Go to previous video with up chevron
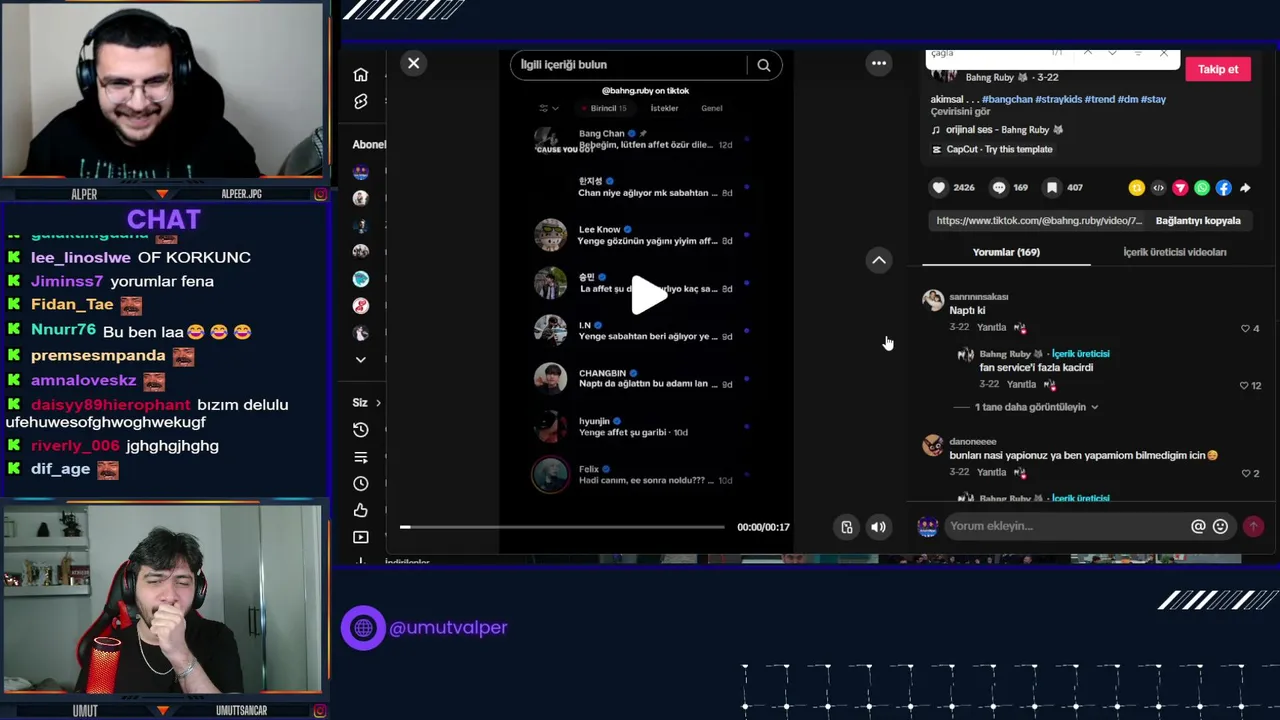1280x720 pixels. 879,260
